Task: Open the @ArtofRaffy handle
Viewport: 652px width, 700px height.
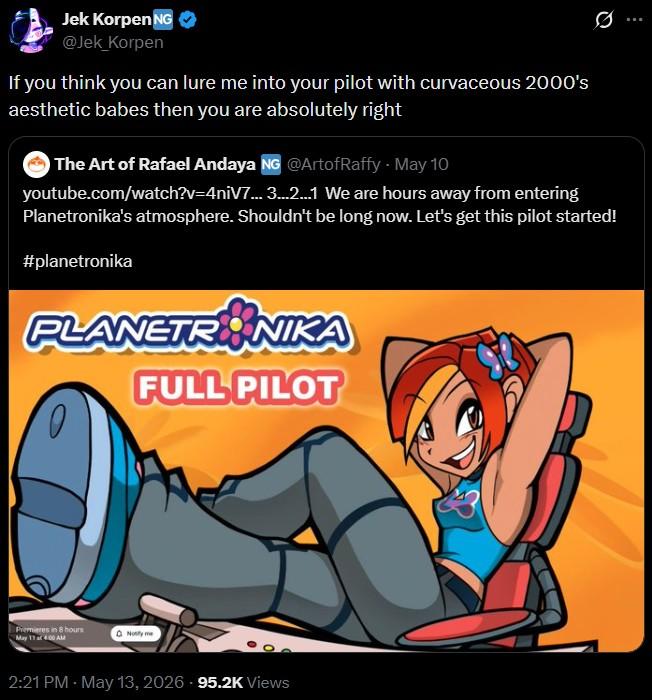Action: click(x=333, y=164)
